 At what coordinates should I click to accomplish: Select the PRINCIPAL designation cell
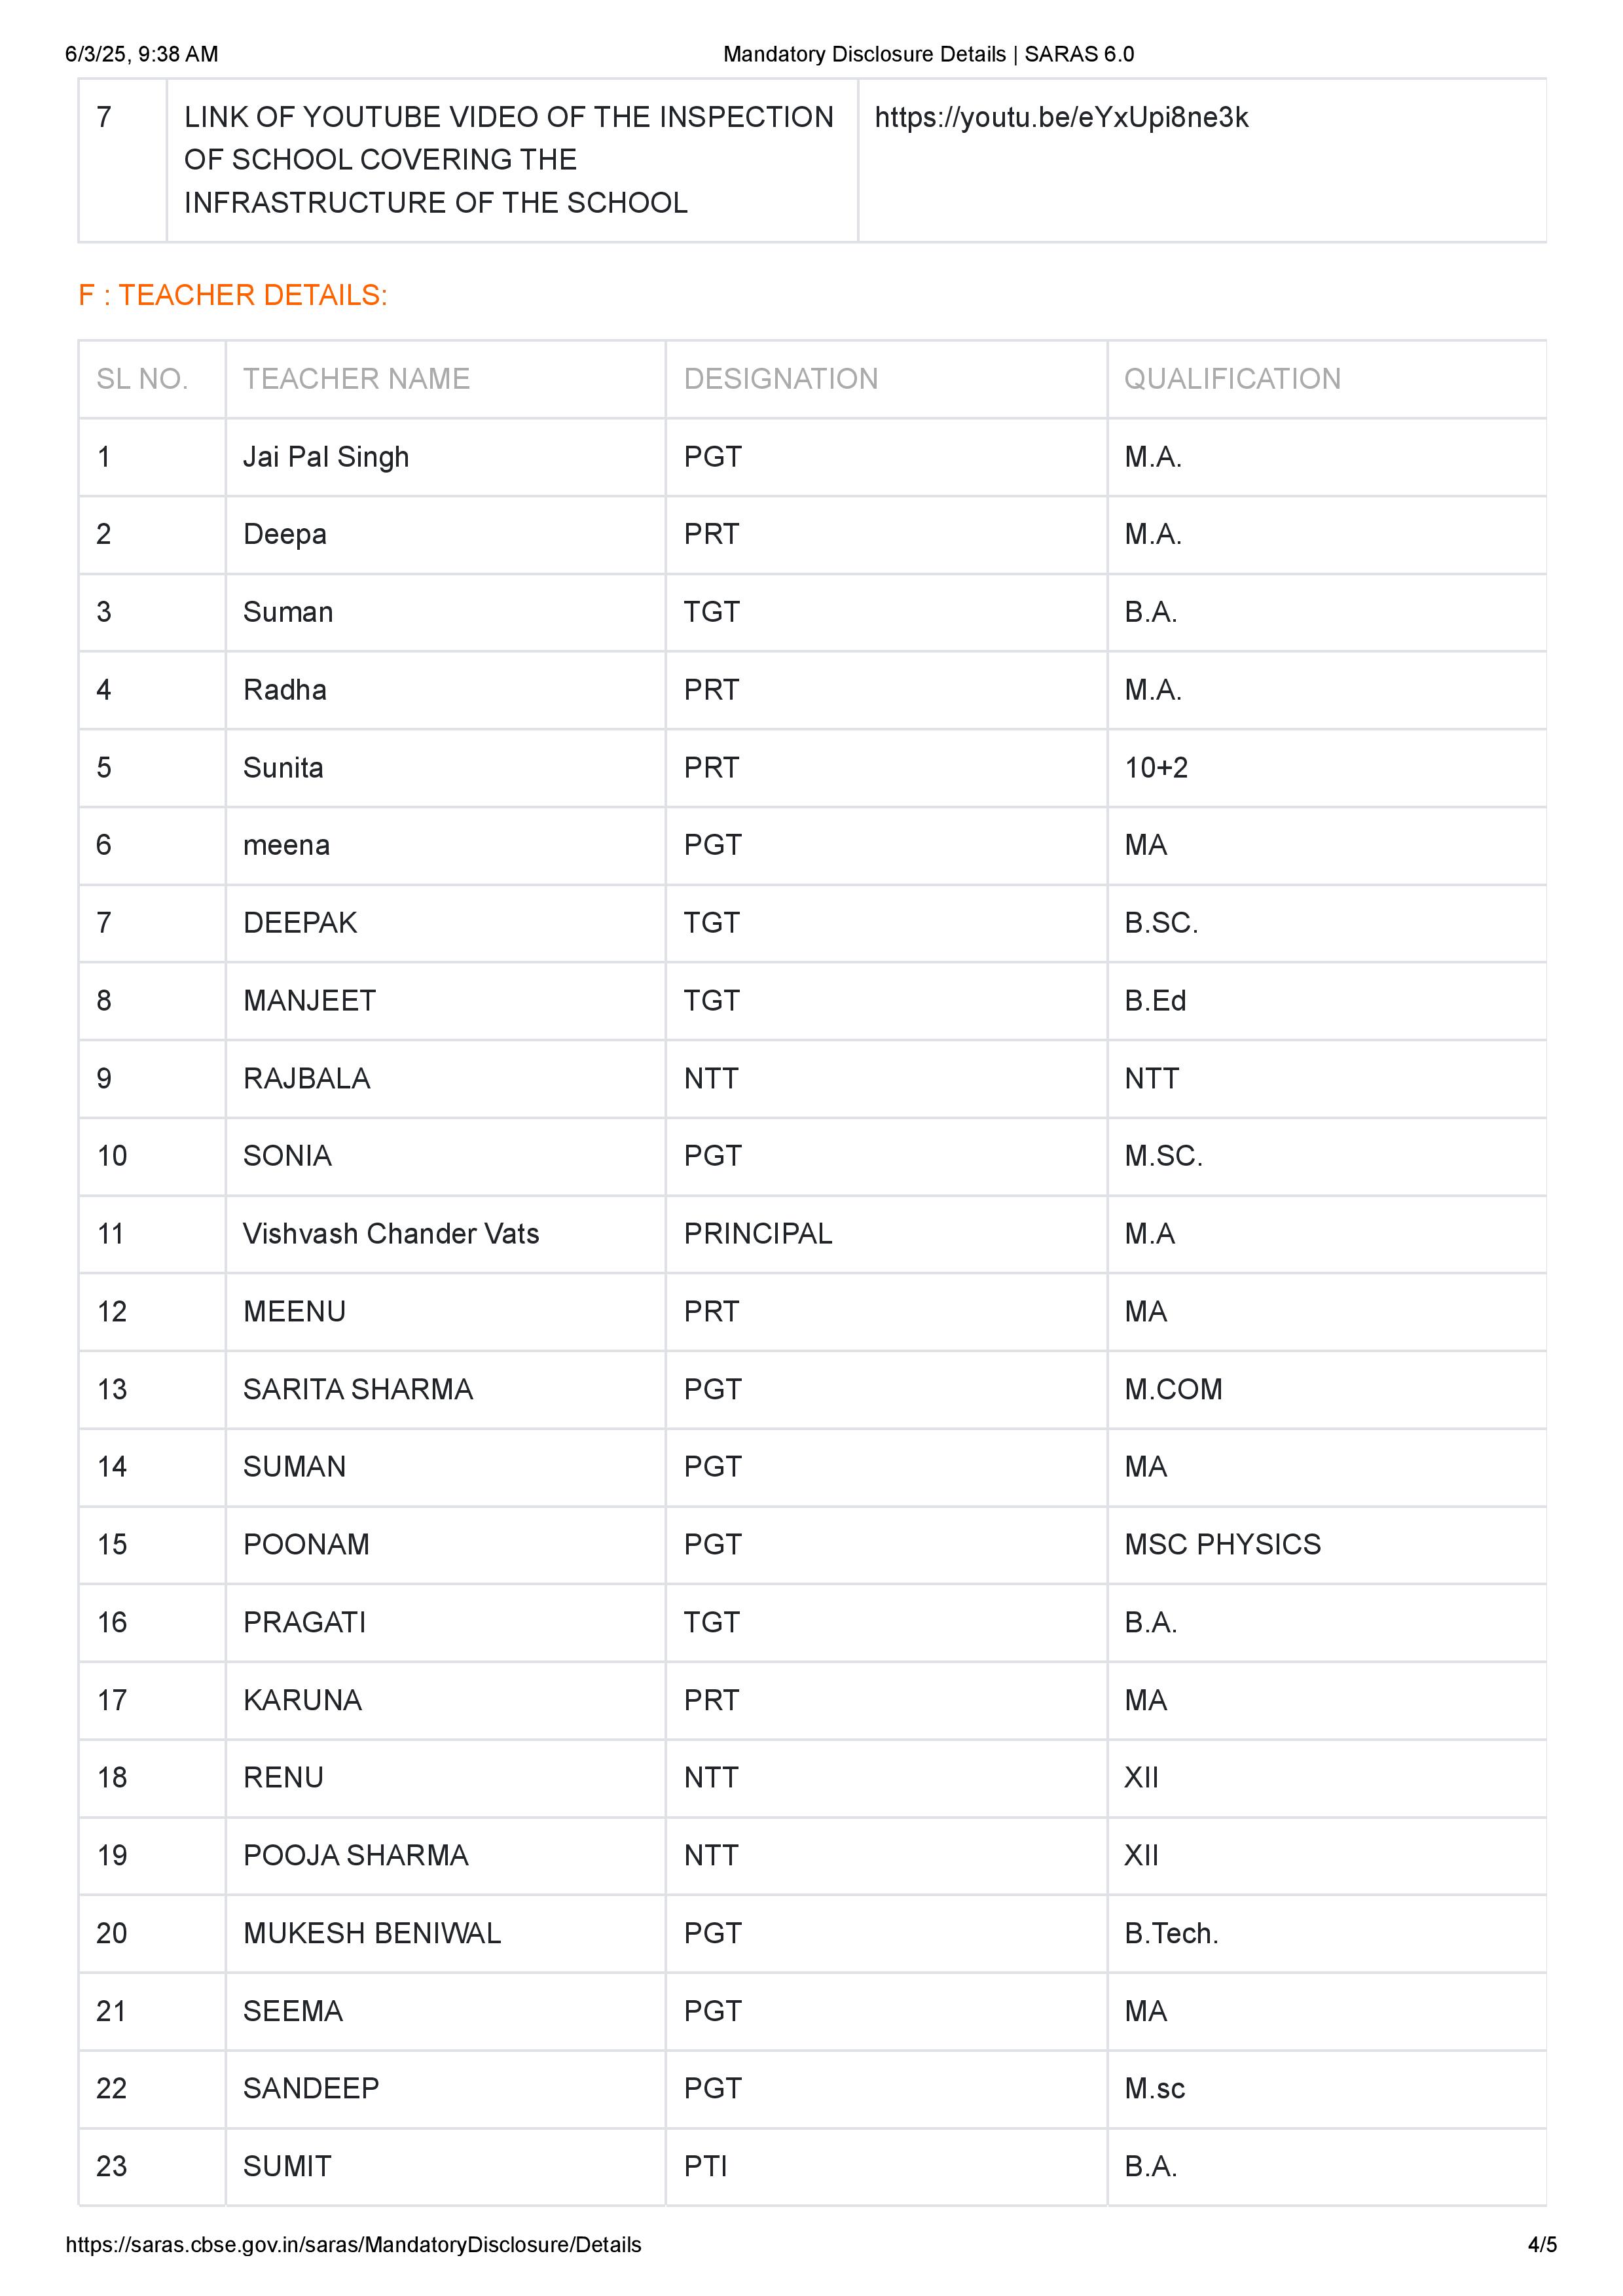[758, 1234]
